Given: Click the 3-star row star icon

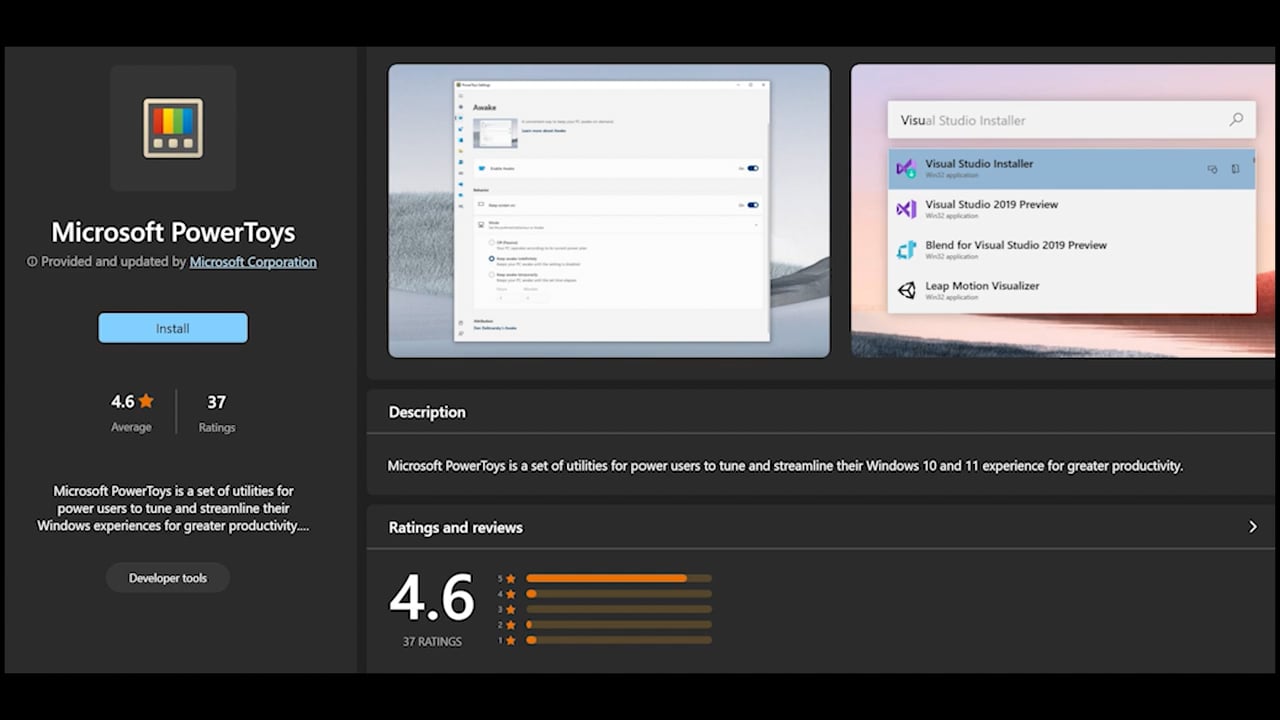Looking at the screenshot, I should 511,609.
